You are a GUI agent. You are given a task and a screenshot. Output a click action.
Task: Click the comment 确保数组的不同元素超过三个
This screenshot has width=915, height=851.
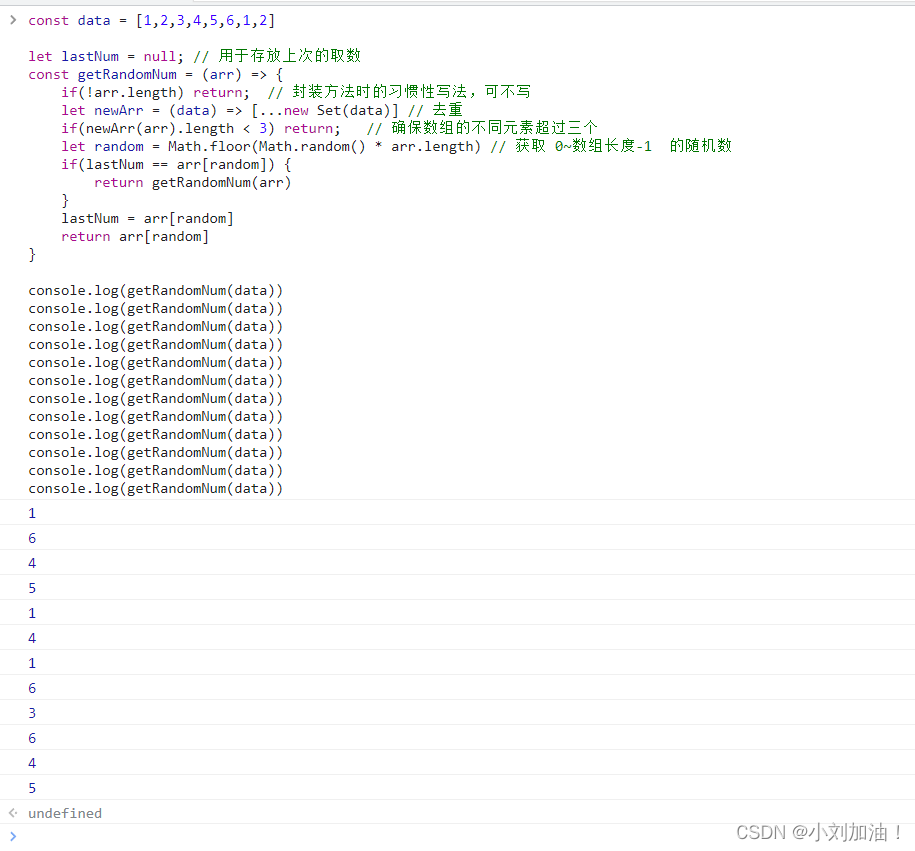(x=482, y=128)
